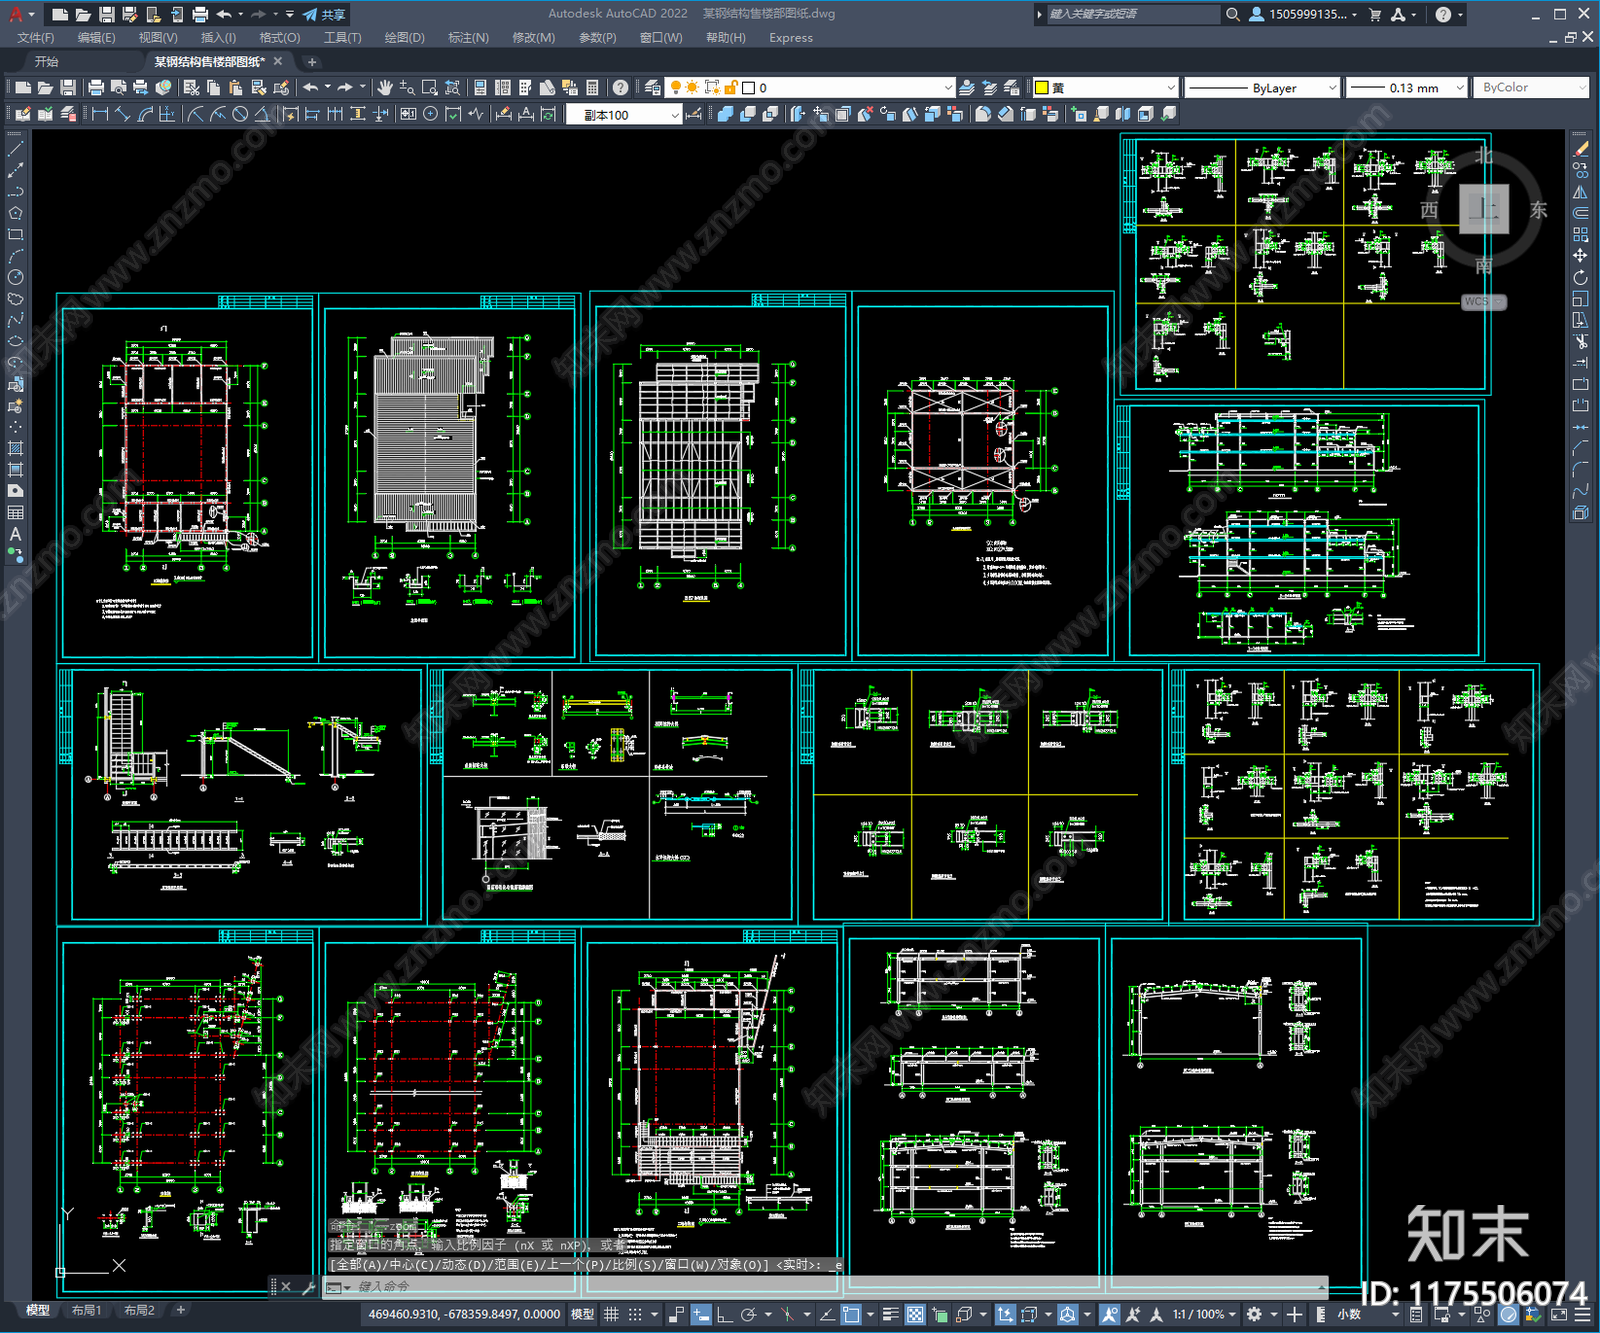Select the Line tool in left toolbar
The image size is (1600, 1333).
pyautogui.click(x=15, y=148)
